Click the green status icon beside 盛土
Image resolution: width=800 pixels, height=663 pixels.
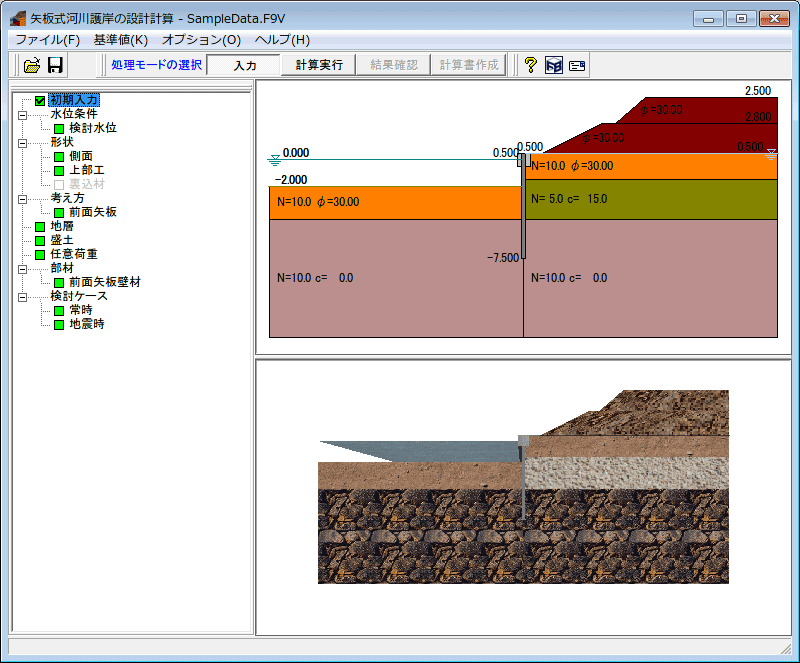40,241
